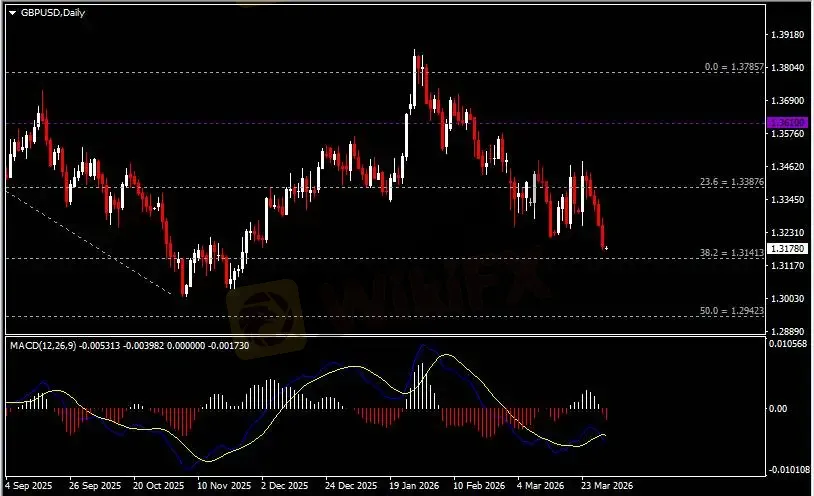Click the MACD scale value 0.010568
Image resolution: width=814 pixels, height=496 pixels.
coord(788,344)
